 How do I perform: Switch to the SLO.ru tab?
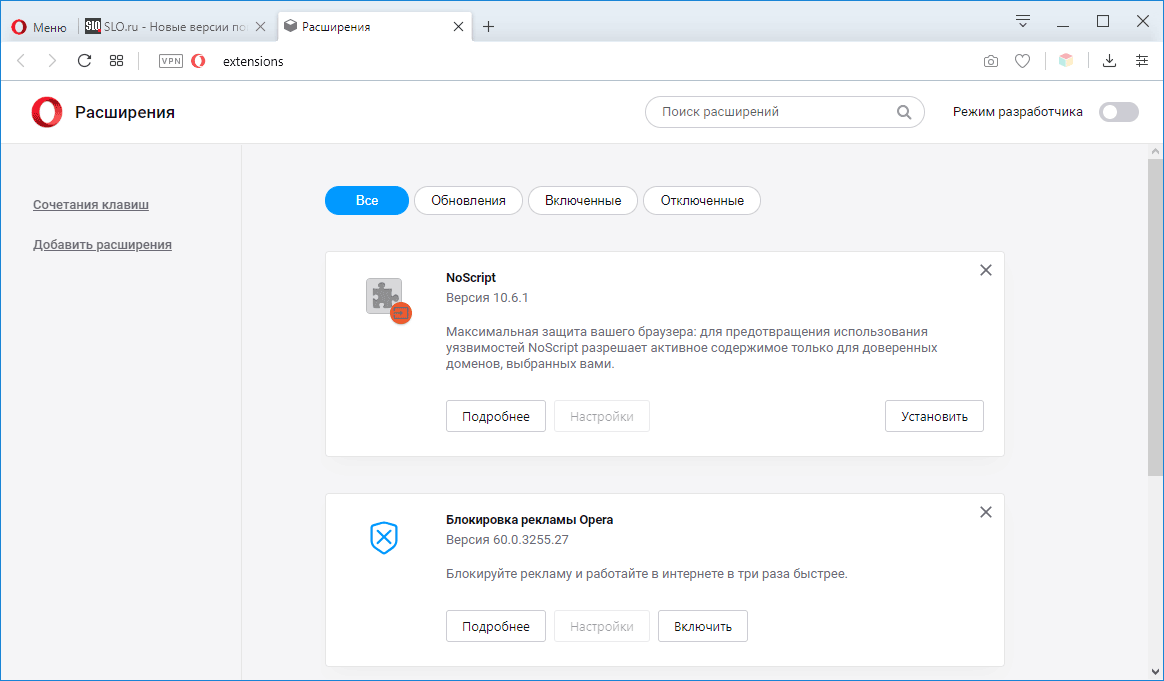coord(175,27)
